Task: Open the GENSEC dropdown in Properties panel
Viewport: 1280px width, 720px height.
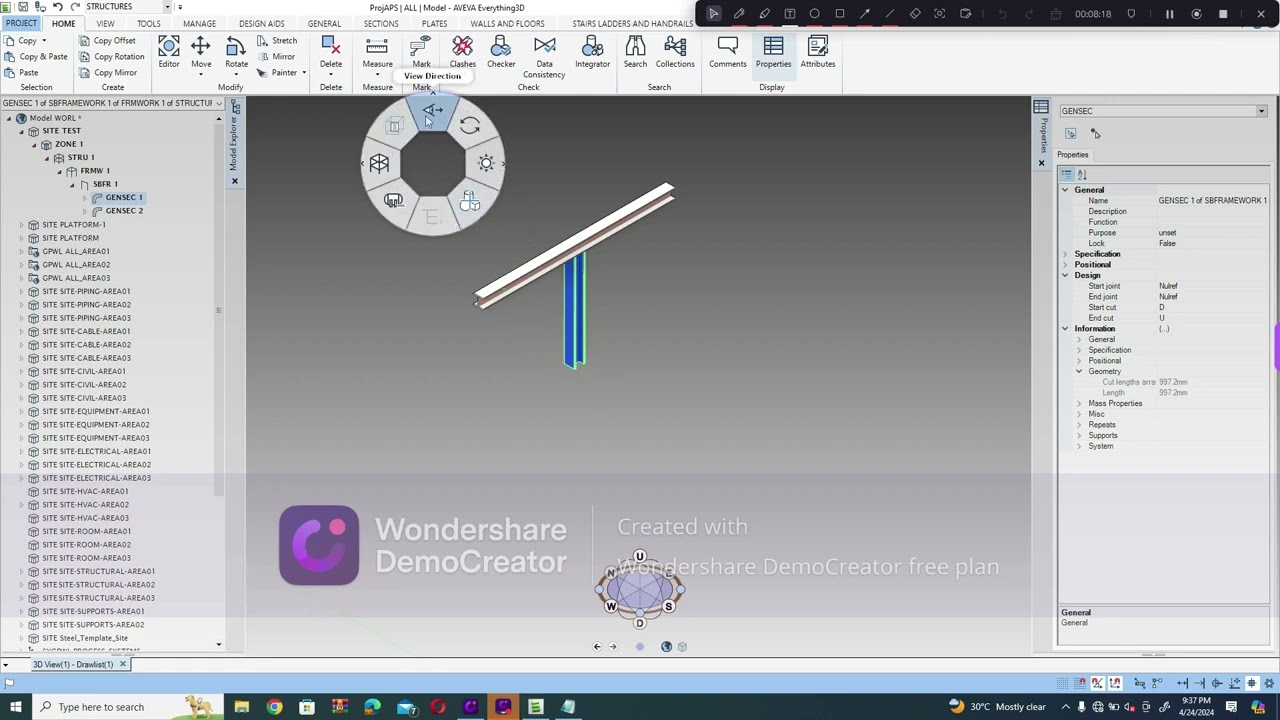Action: click(x=1261, y=111)
